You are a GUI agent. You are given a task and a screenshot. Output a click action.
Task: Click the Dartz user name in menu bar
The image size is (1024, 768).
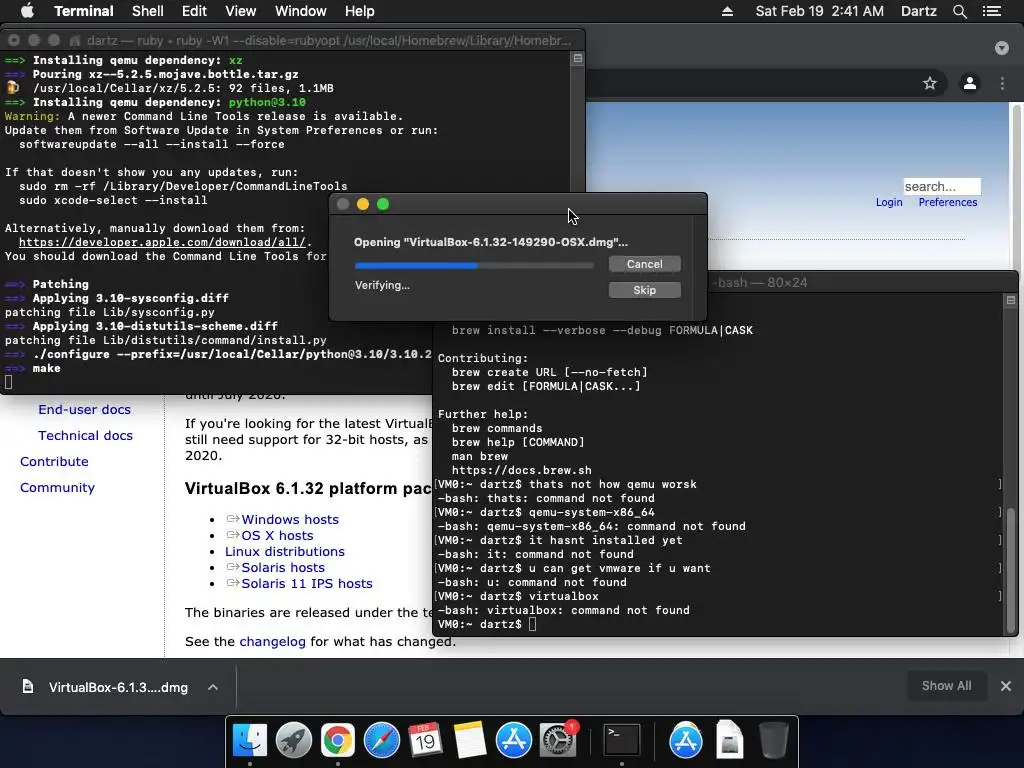pyautogui.click(x=918, y=11)
